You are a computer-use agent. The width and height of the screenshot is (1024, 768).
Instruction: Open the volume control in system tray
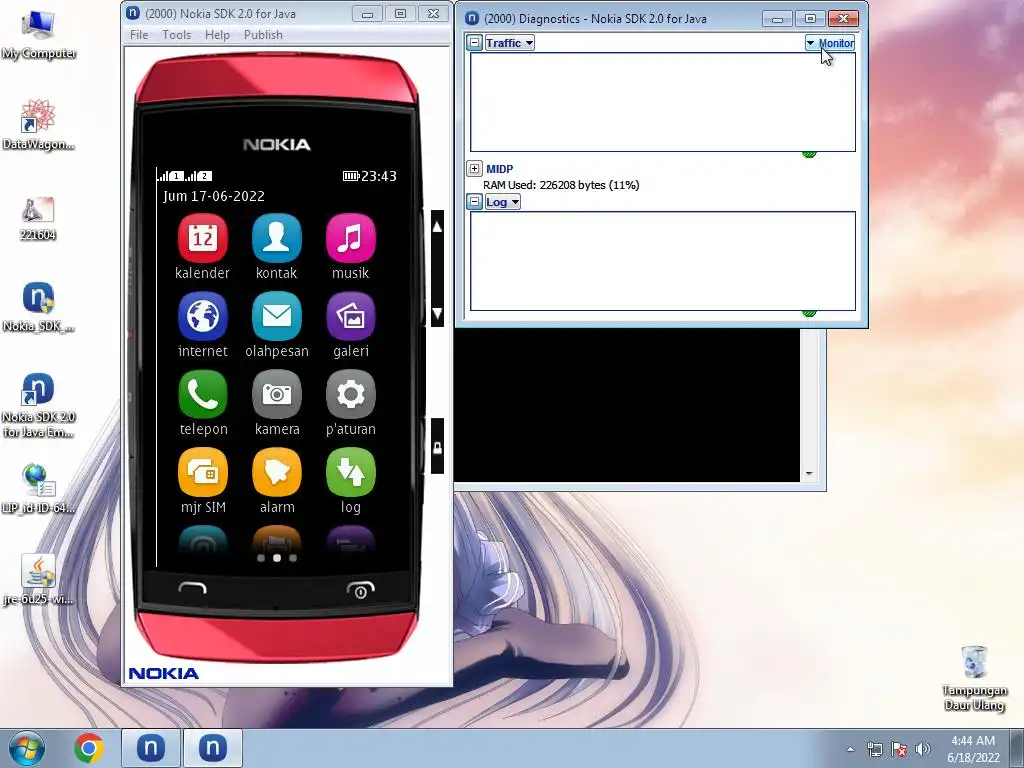[x=923, y=749]
